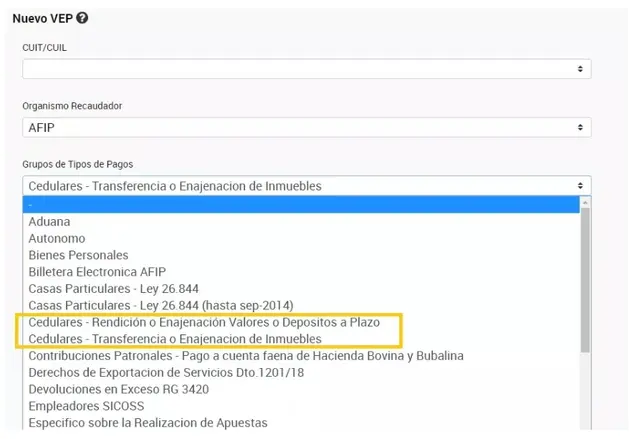The height and width of the screenshot is (439, 640).
Task: Select Billetera Electronica AFIP
Action: [301, 272]
